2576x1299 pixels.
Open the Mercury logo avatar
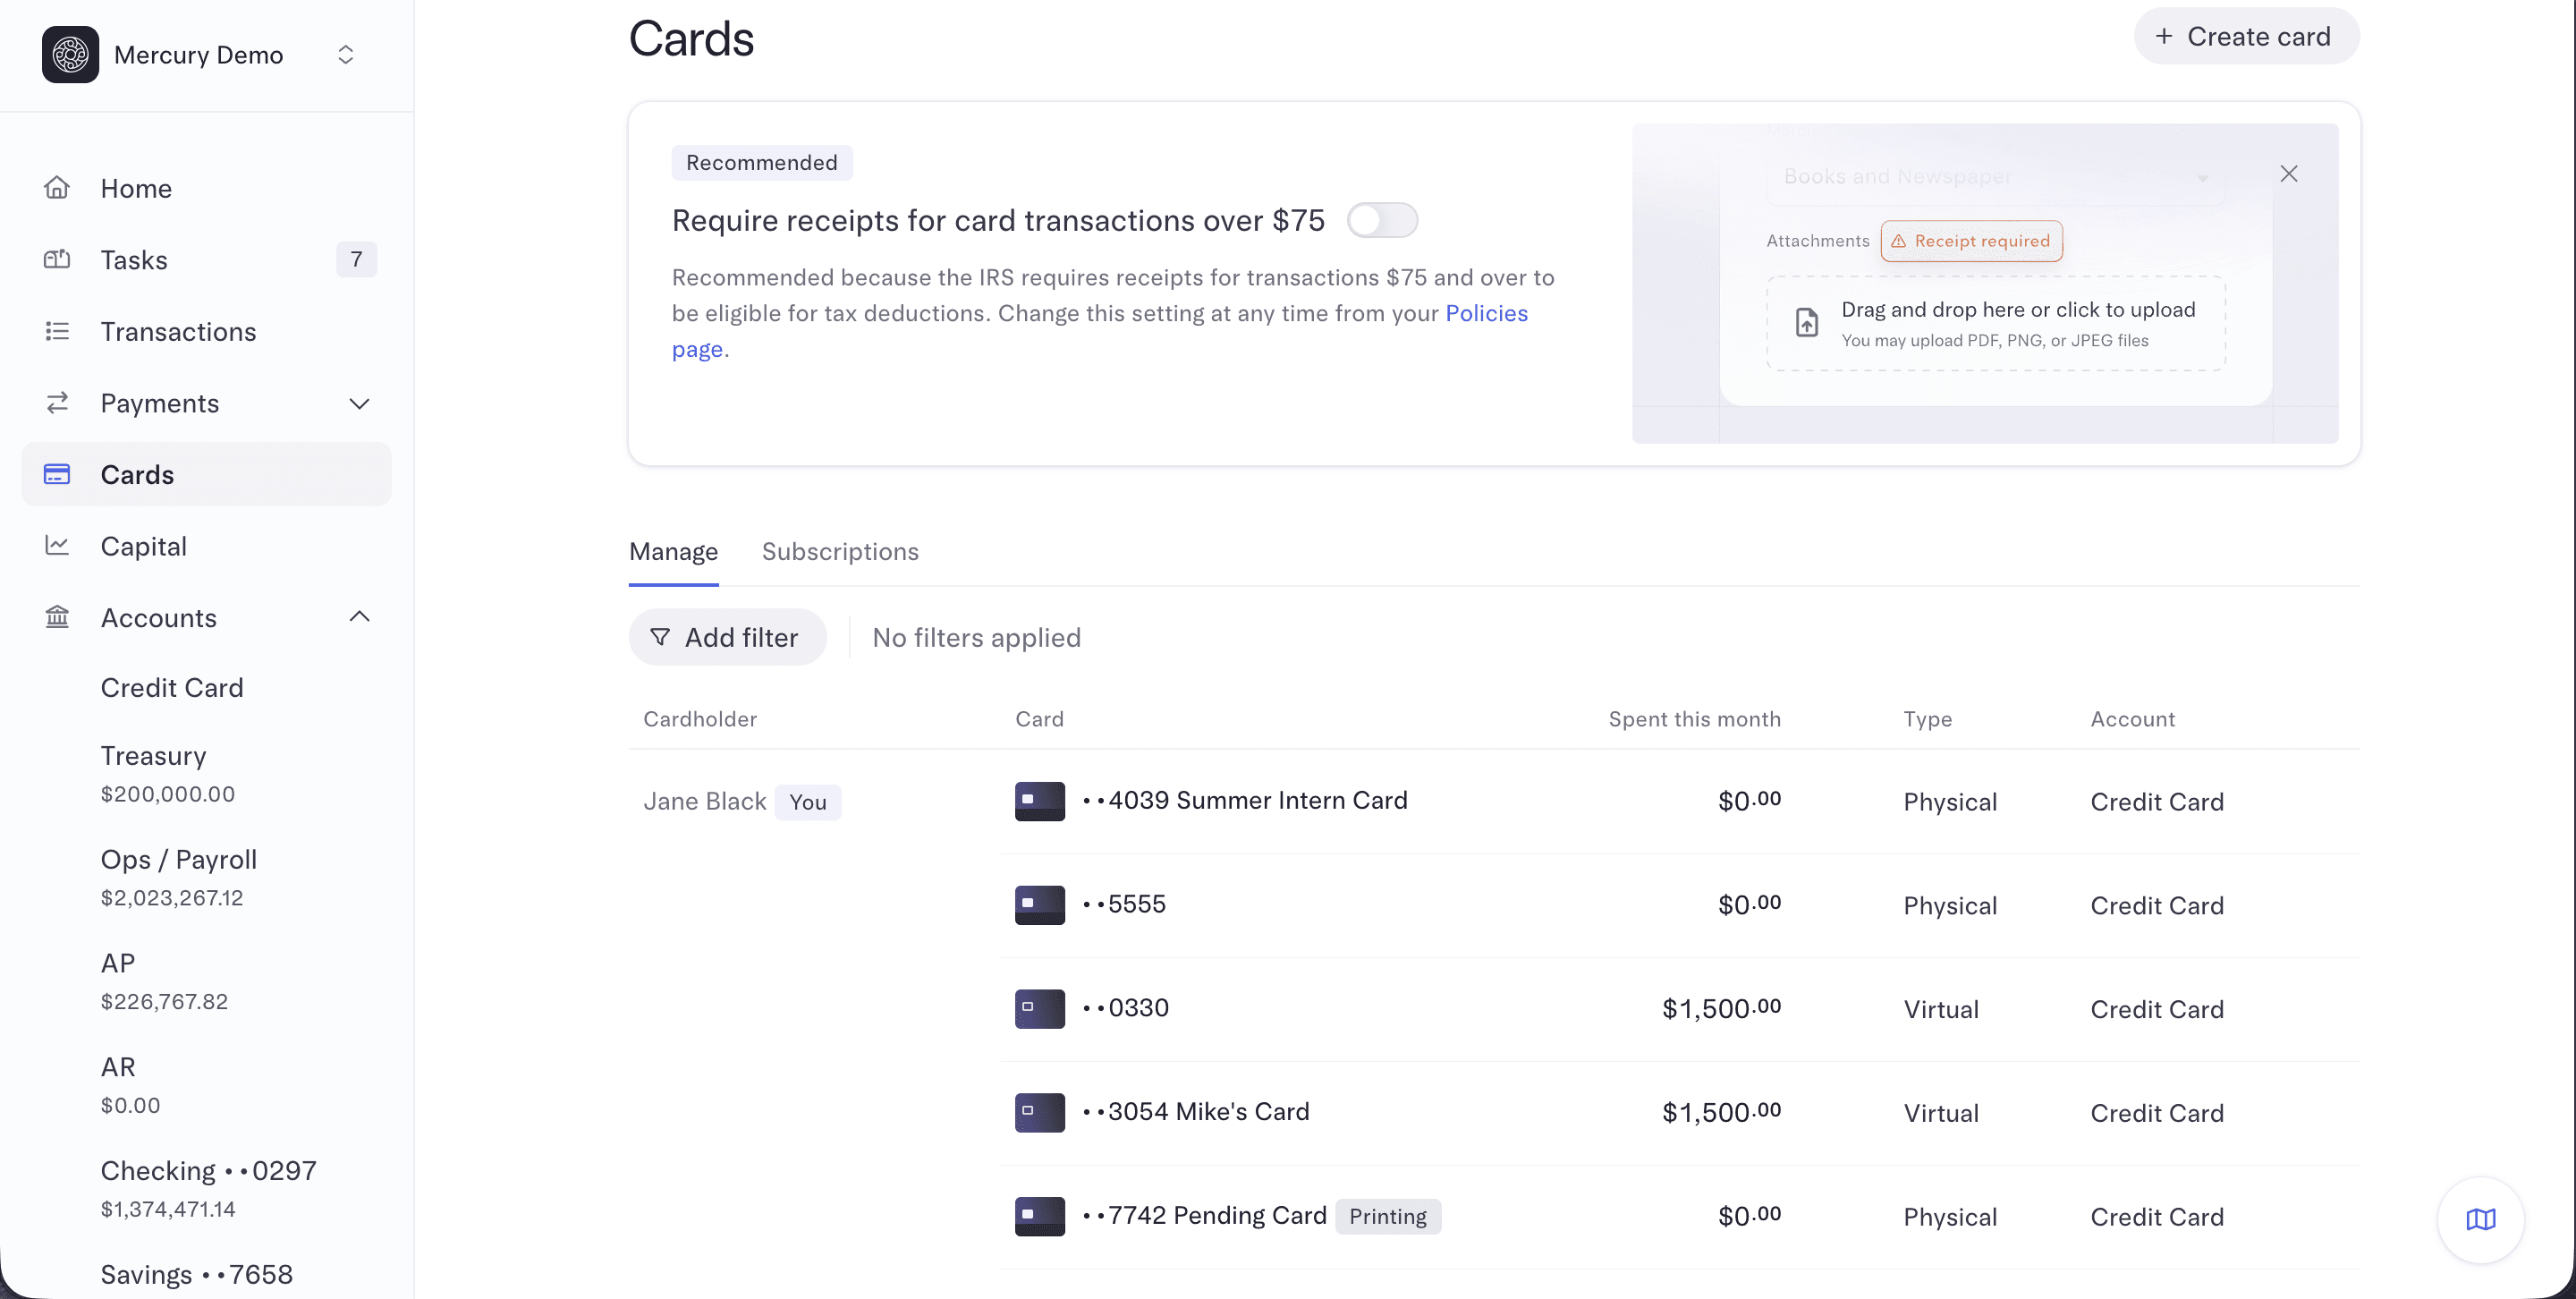pyautogui.click(x=70, y=54)
